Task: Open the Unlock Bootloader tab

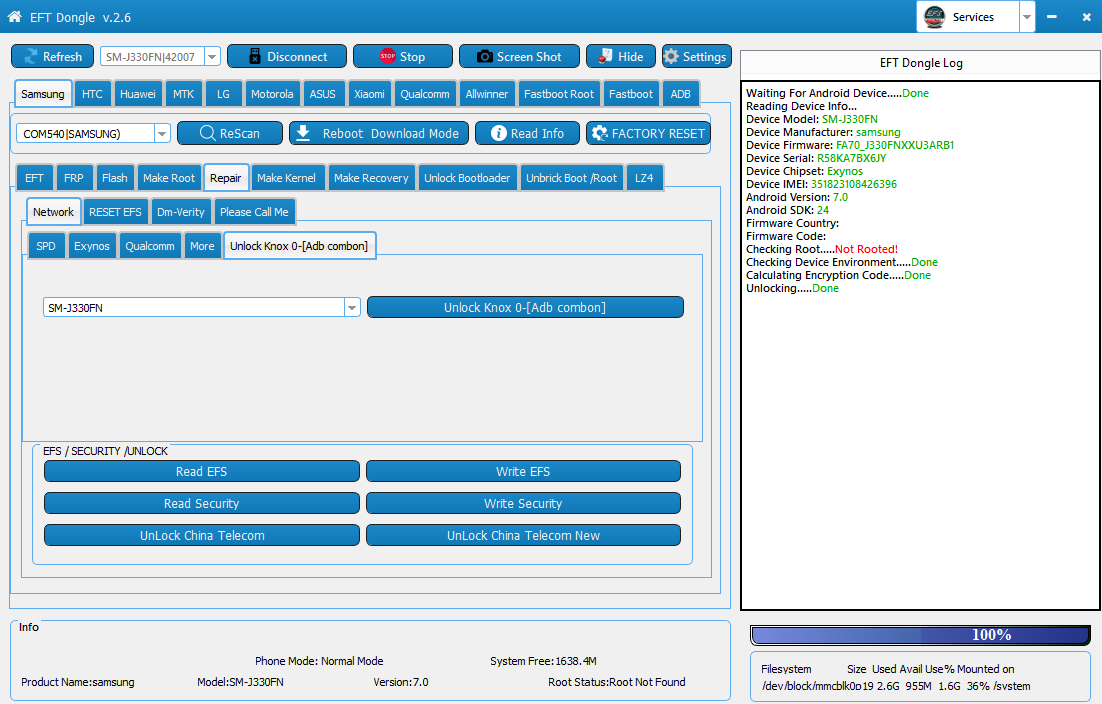Action: [467, 178]
